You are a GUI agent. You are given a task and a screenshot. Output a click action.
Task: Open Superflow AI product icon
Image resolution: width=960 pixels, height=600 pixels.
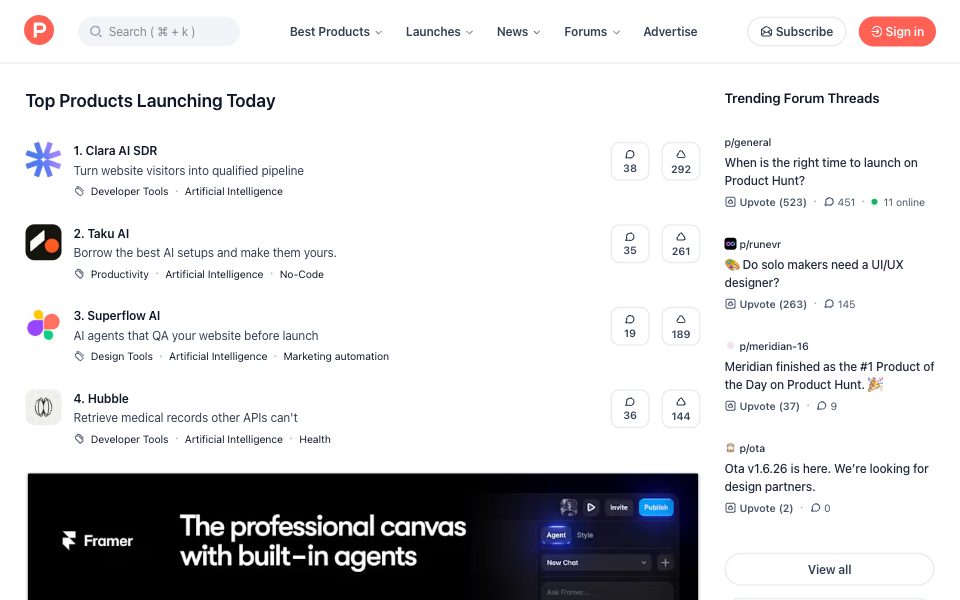coord(43,324)
